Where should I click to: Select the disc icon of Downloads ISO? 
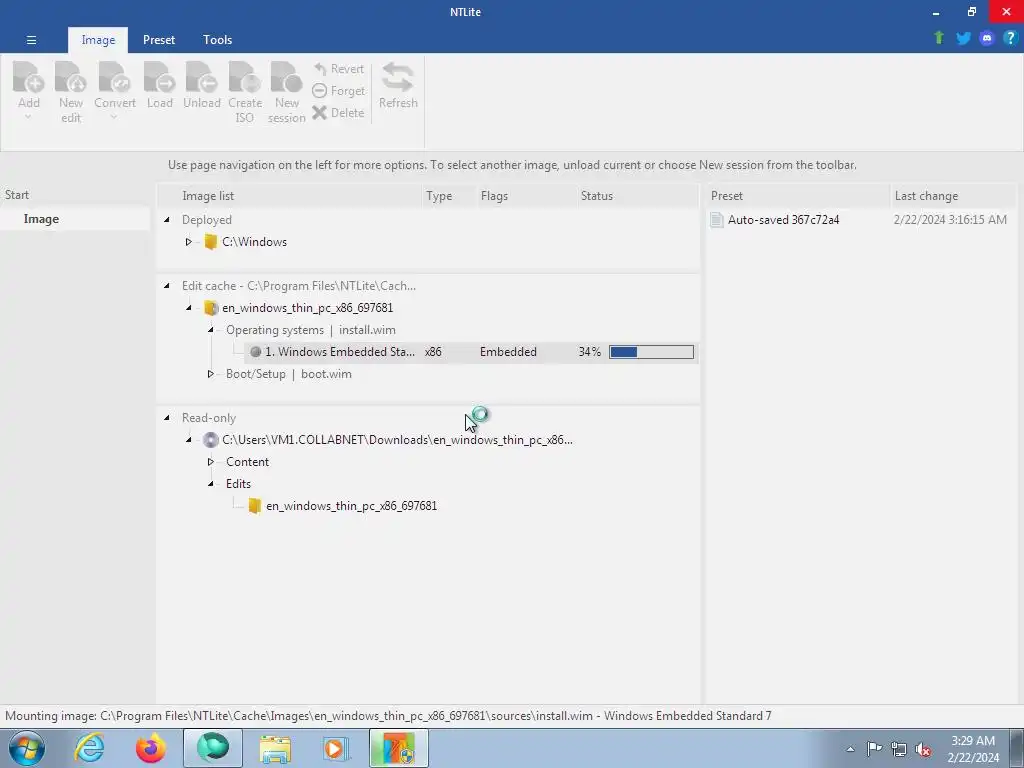coord(210,440)
